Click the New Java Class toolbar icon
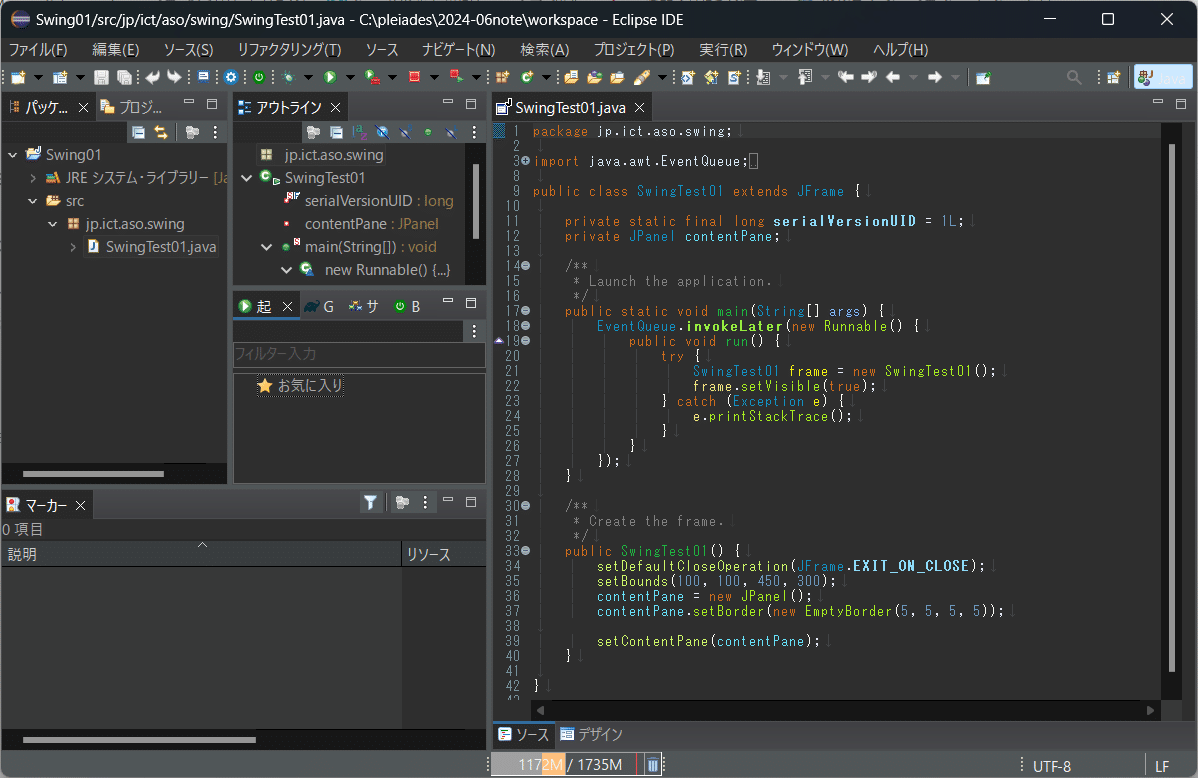 click(x=526, y=77)
